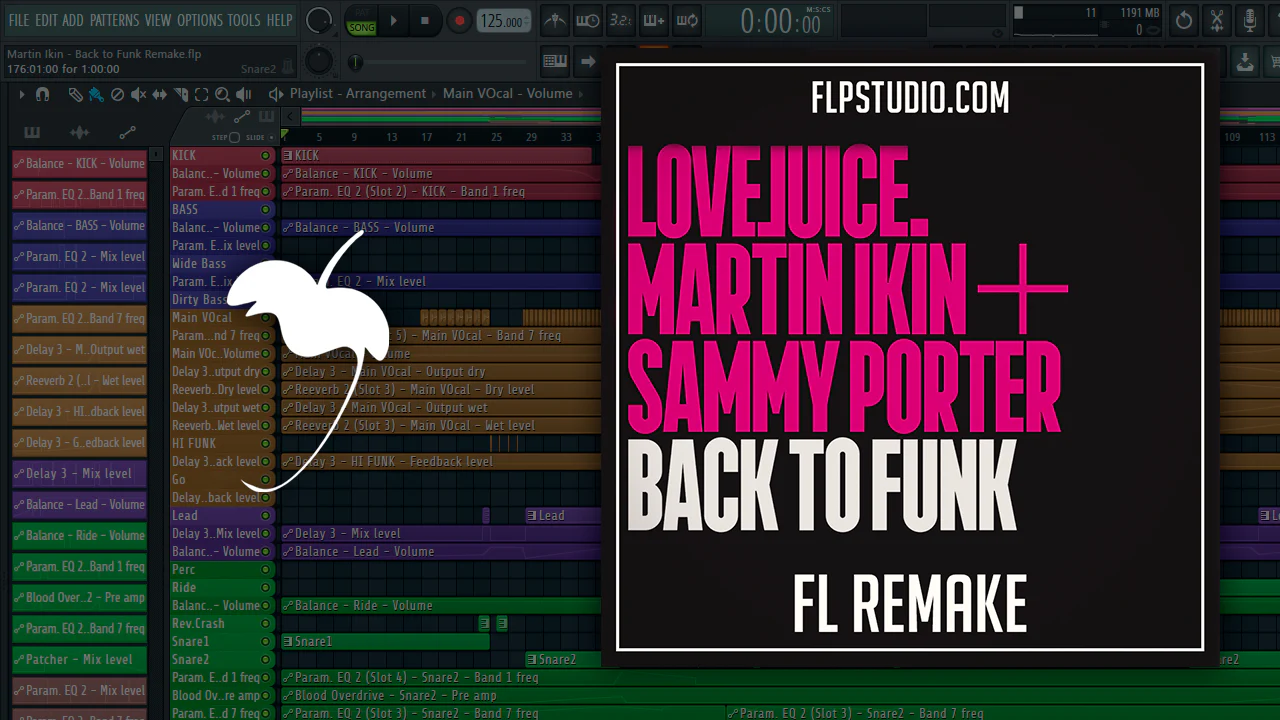Open the Add menu
1280x720 pixels.
[x=73, y=20]
